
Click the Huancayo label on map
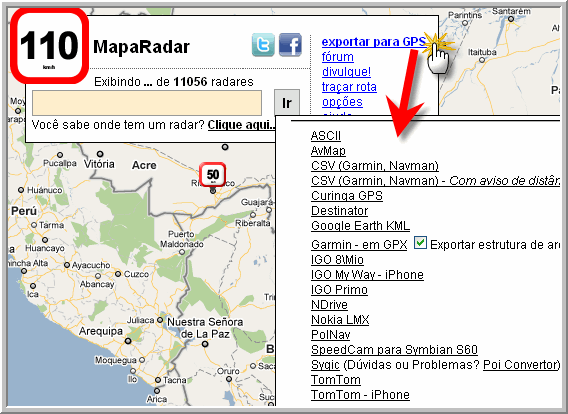pyautogui.click(x=45, y=248)
